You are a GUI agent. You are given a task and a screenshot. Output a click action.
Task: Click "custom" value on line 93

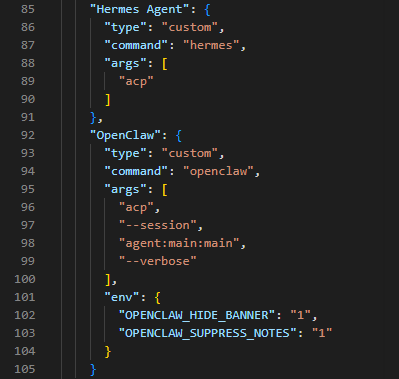tap(190, 153)
